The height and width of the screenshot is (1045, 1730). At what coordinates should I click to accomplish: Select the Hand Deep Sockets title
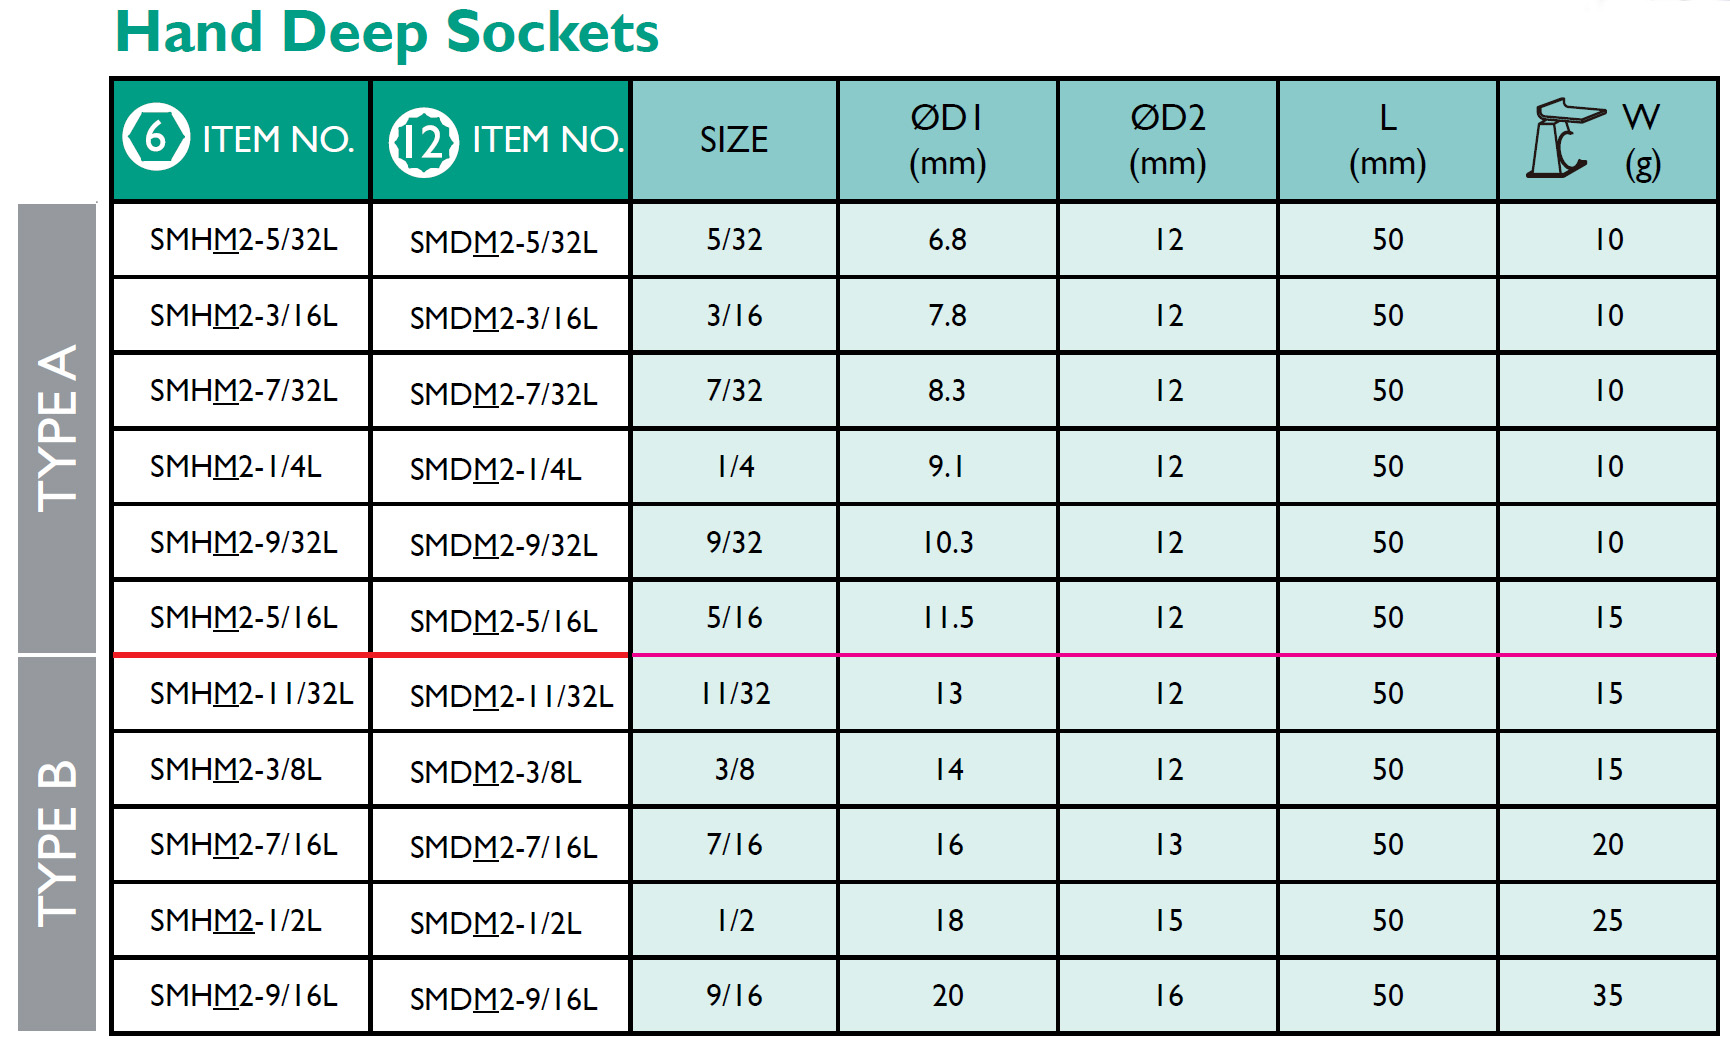point(387,32)
